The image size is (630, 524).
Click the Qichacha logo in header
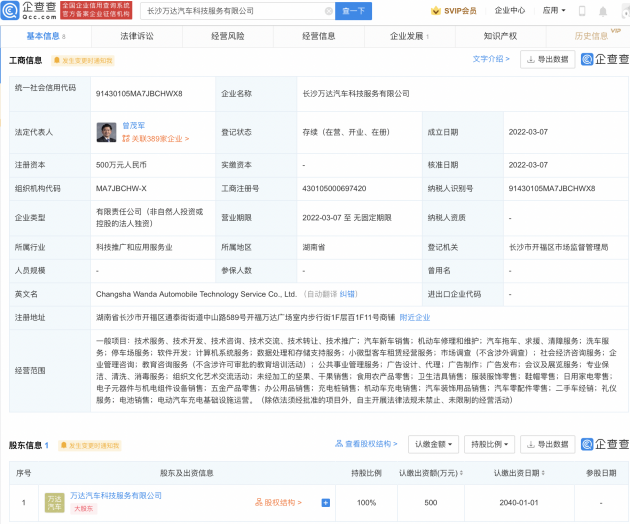click(x=32, y=11)
